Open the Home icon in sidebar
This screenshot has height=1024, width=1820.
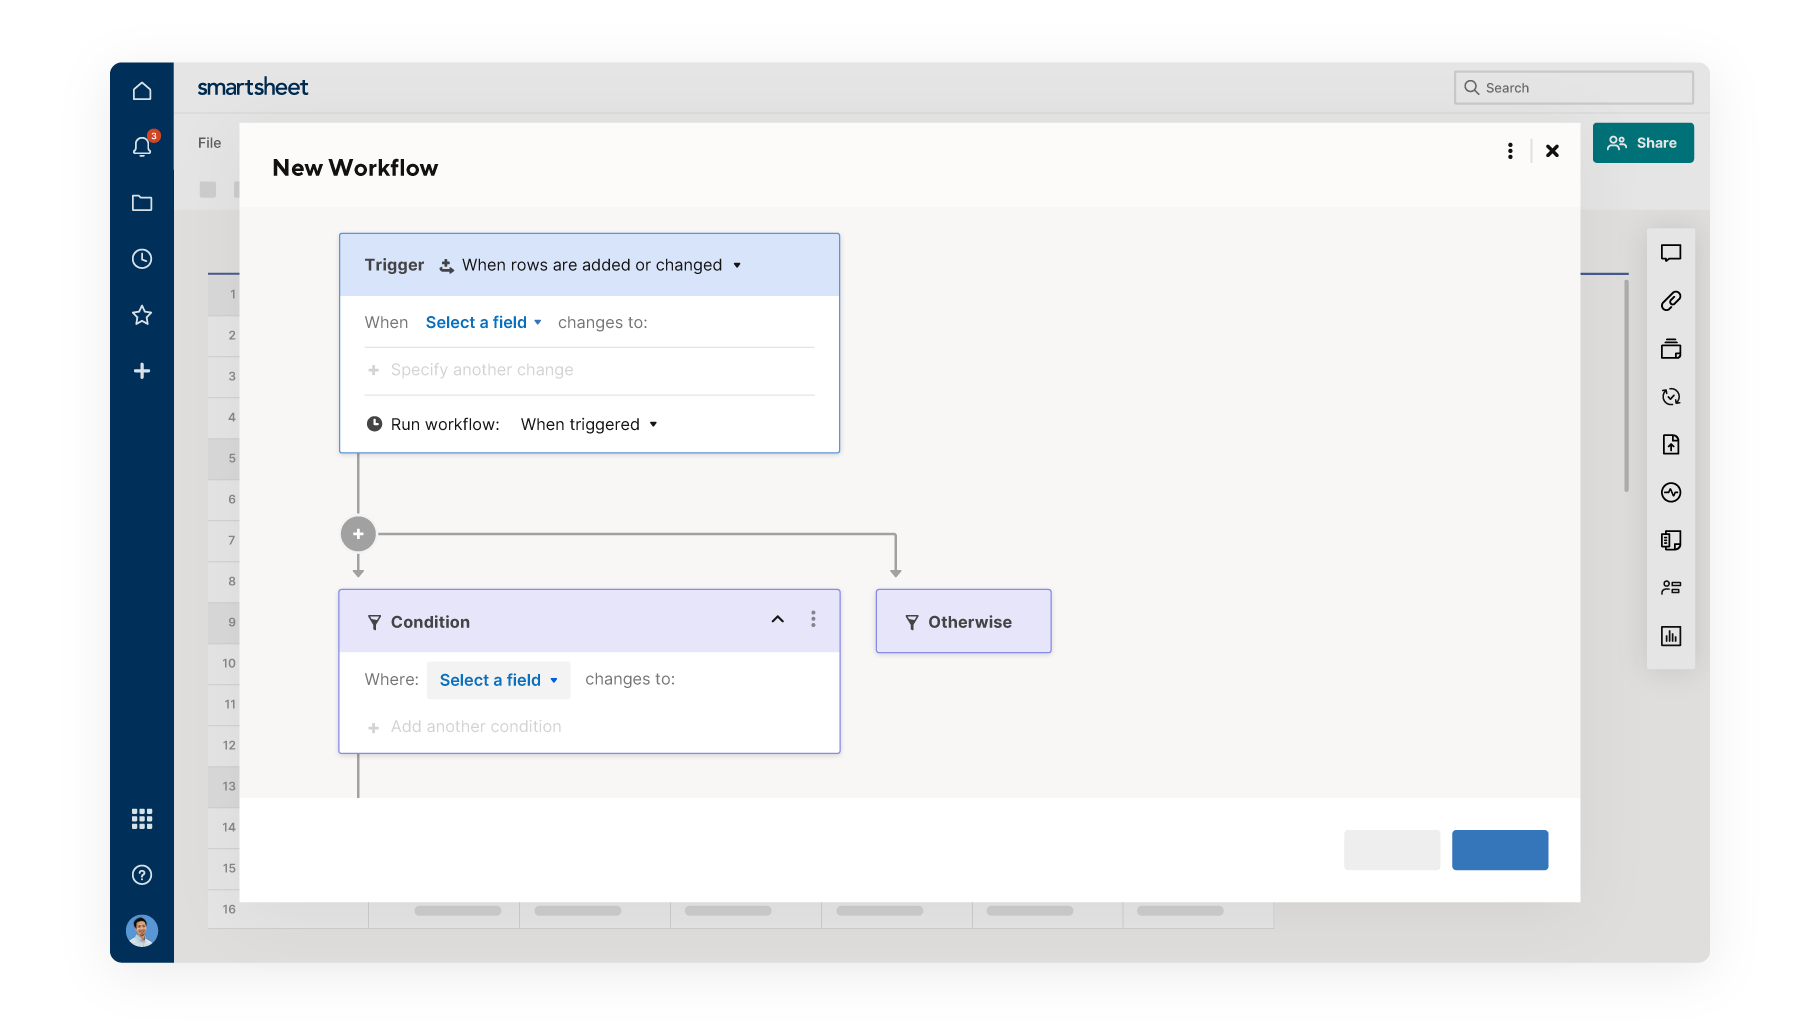click(142, 91)
